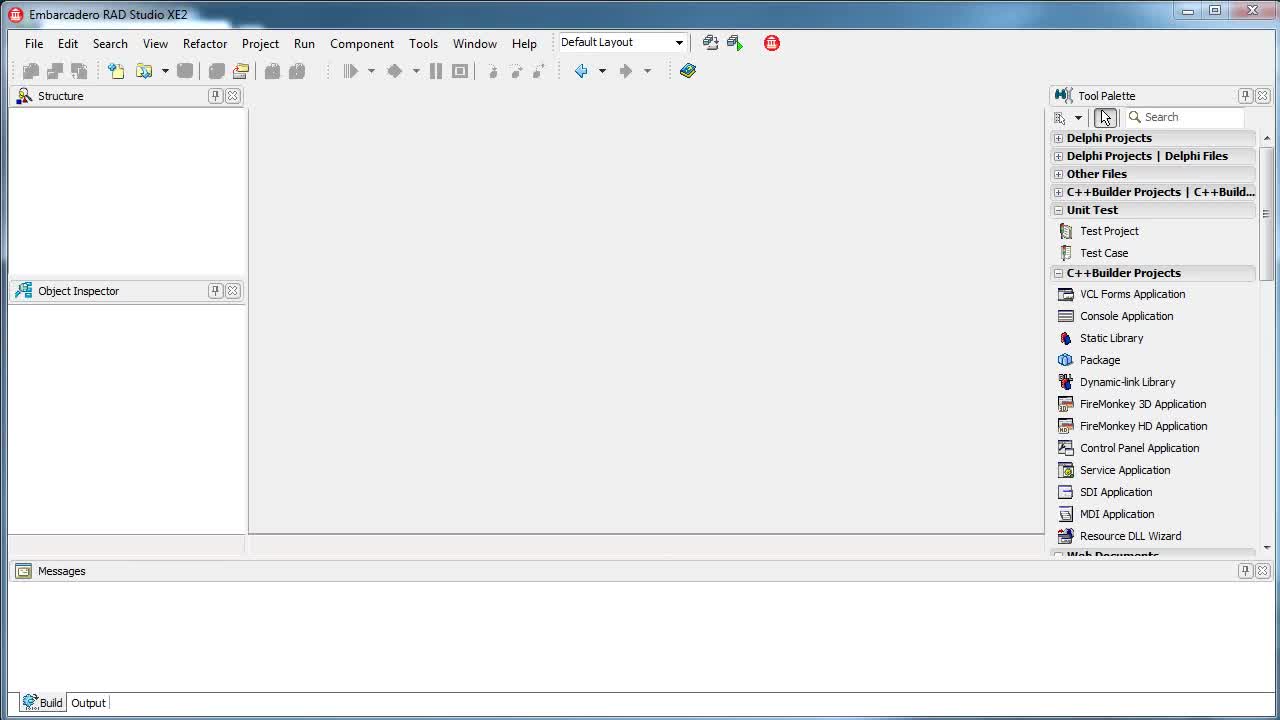Open the Default Layout combo box
1280x720 pixels.
(x=622, y=42)
